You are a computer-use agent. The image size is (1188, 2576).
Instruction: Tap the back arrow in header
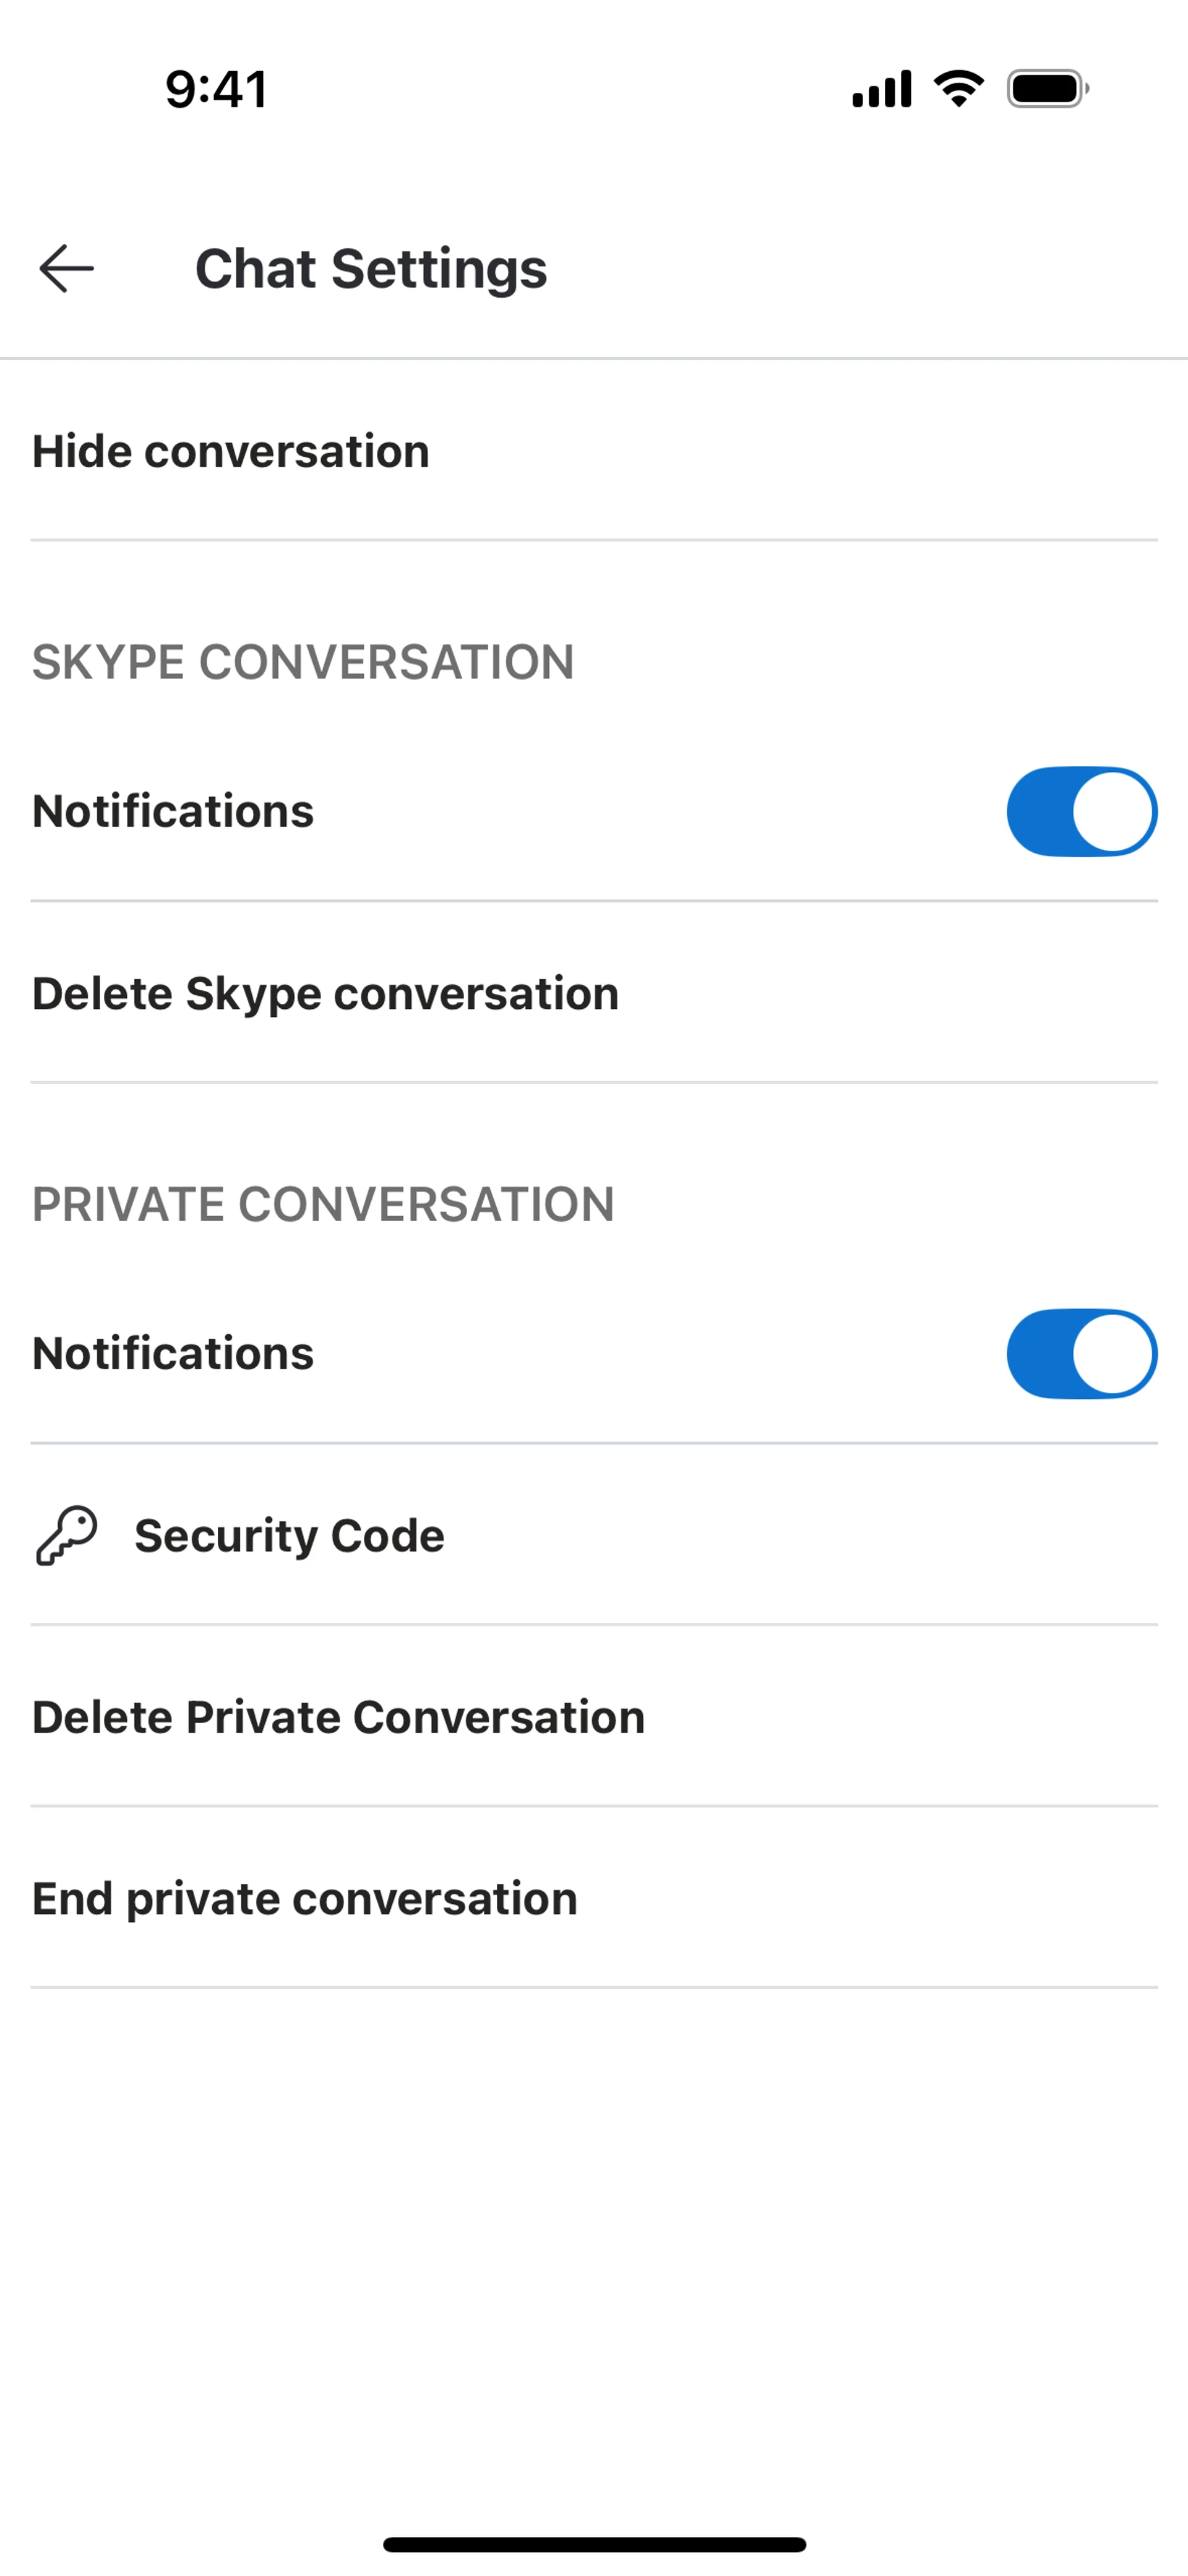click(x=67, y=269)
